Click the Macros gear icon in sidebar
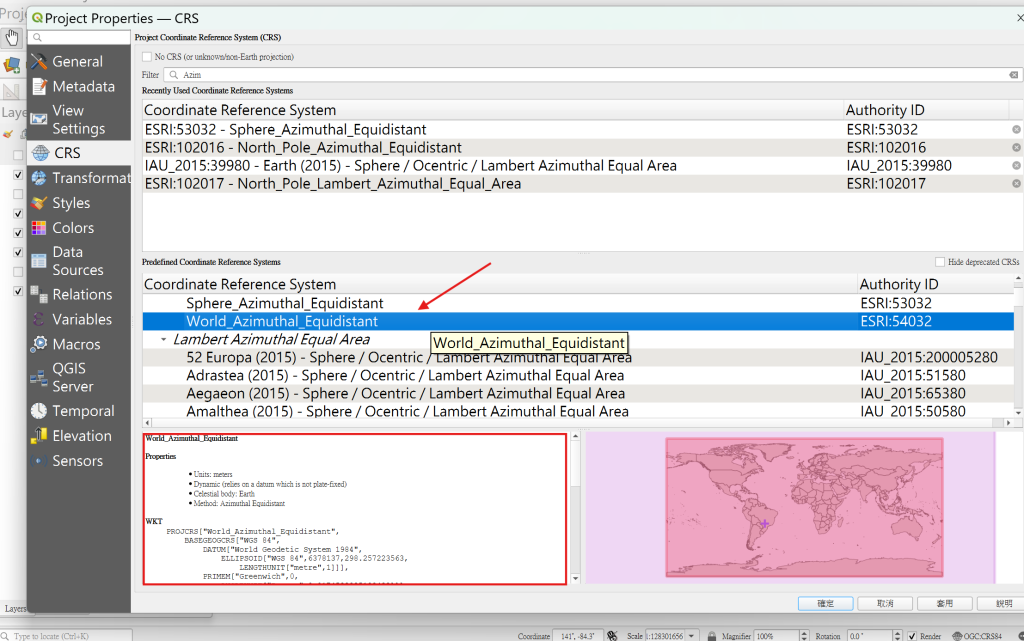This screenshot has height=641, width=1024. (39, 344)
